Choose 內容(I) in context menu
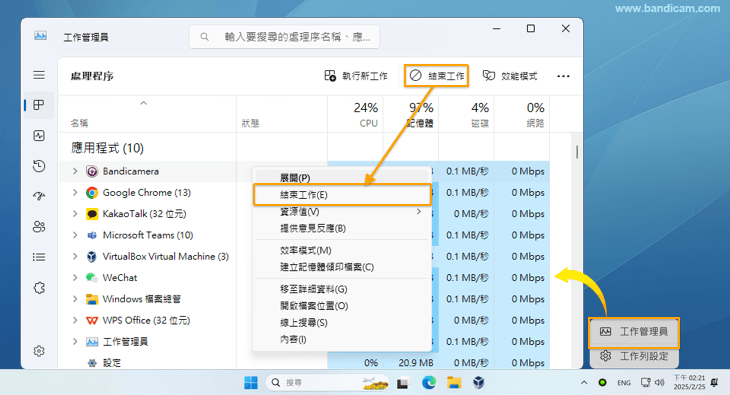This screenshot has height=395, width=730. (x=342, y=340)
